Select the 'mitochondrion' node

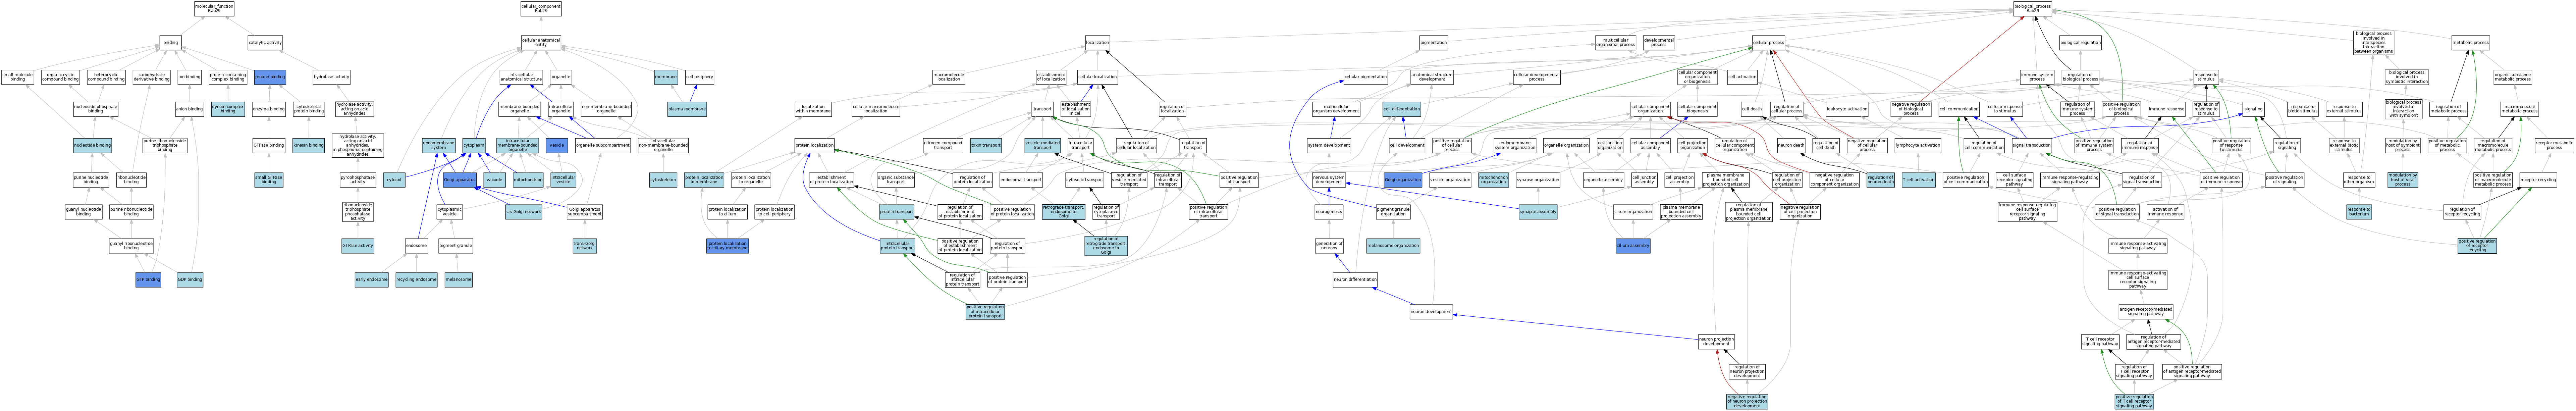pyautogui.click(x=528, y=180)
